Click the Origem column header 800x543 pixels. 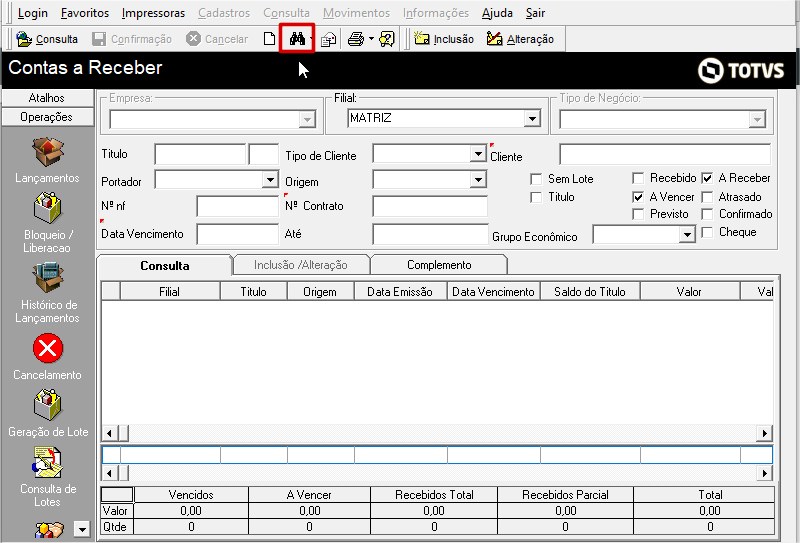[320, 291]
